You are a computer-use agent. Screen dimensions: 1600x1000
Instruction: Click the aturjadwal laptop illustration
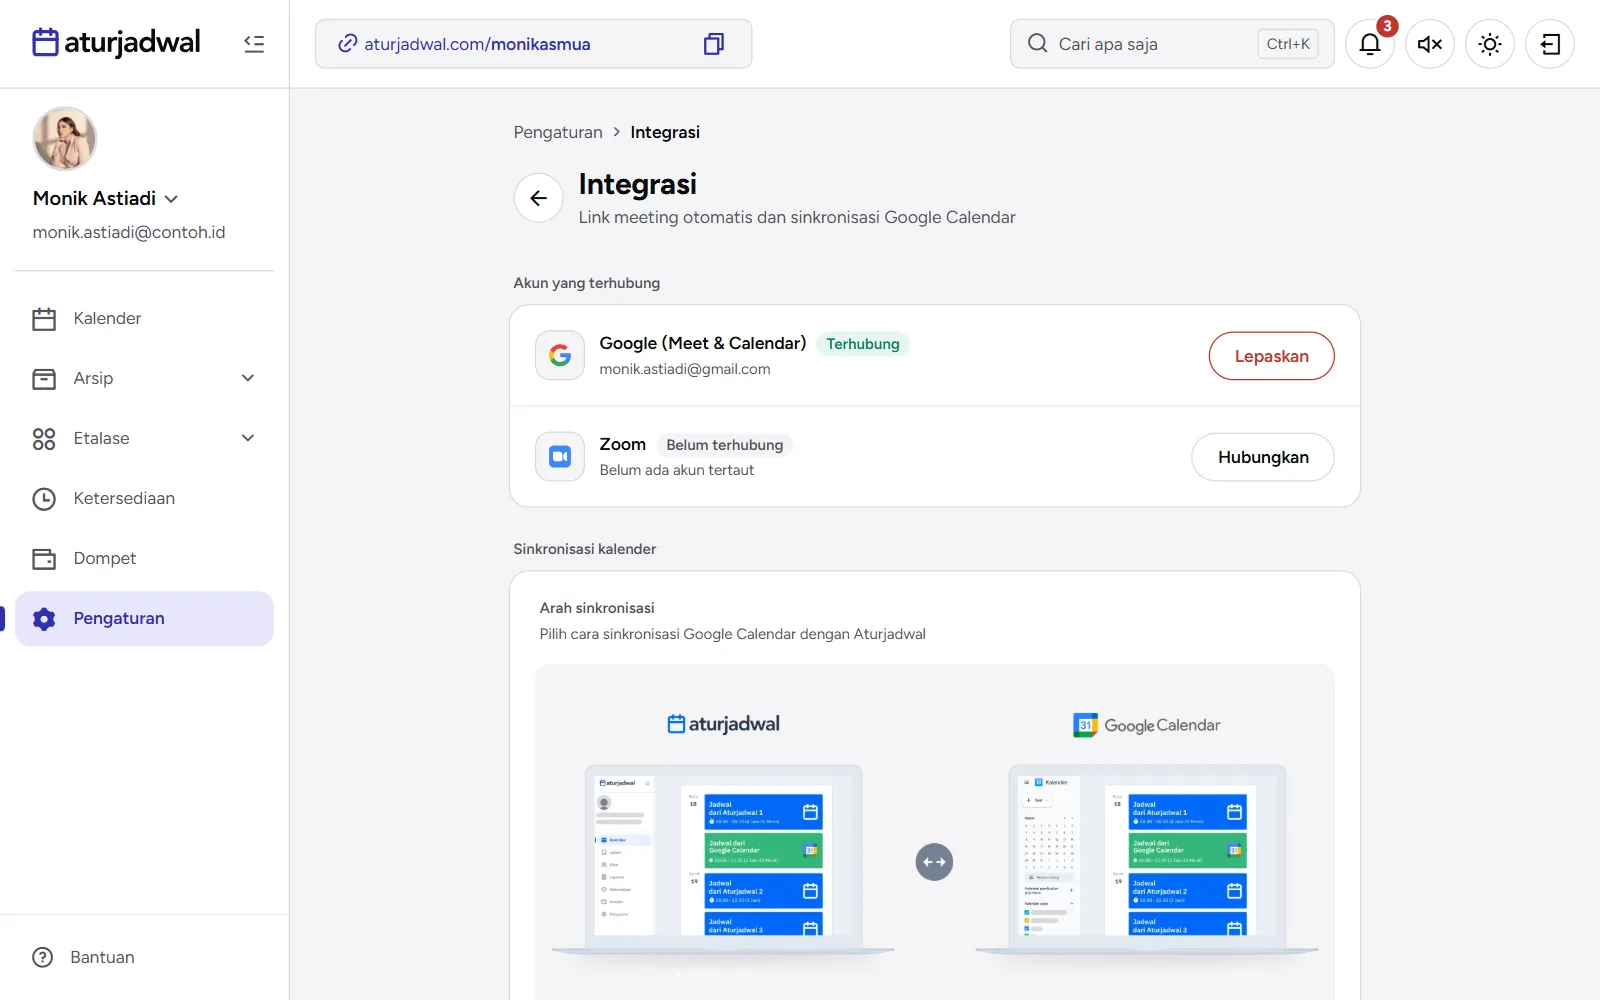click(723, 860)
